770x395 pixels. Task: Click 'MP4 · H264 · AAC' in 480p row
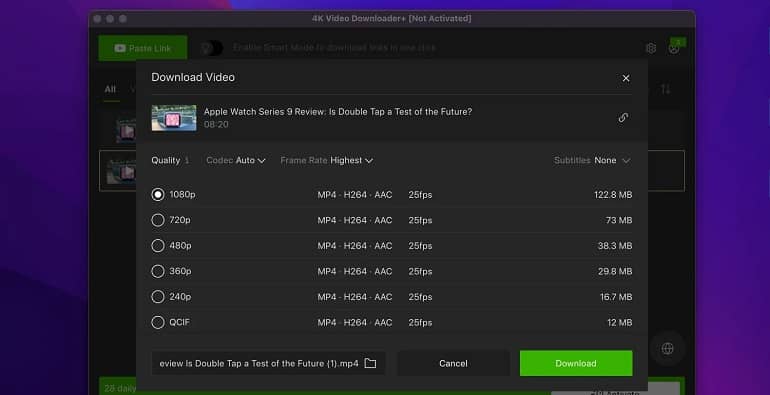click(x=355, y=246)
